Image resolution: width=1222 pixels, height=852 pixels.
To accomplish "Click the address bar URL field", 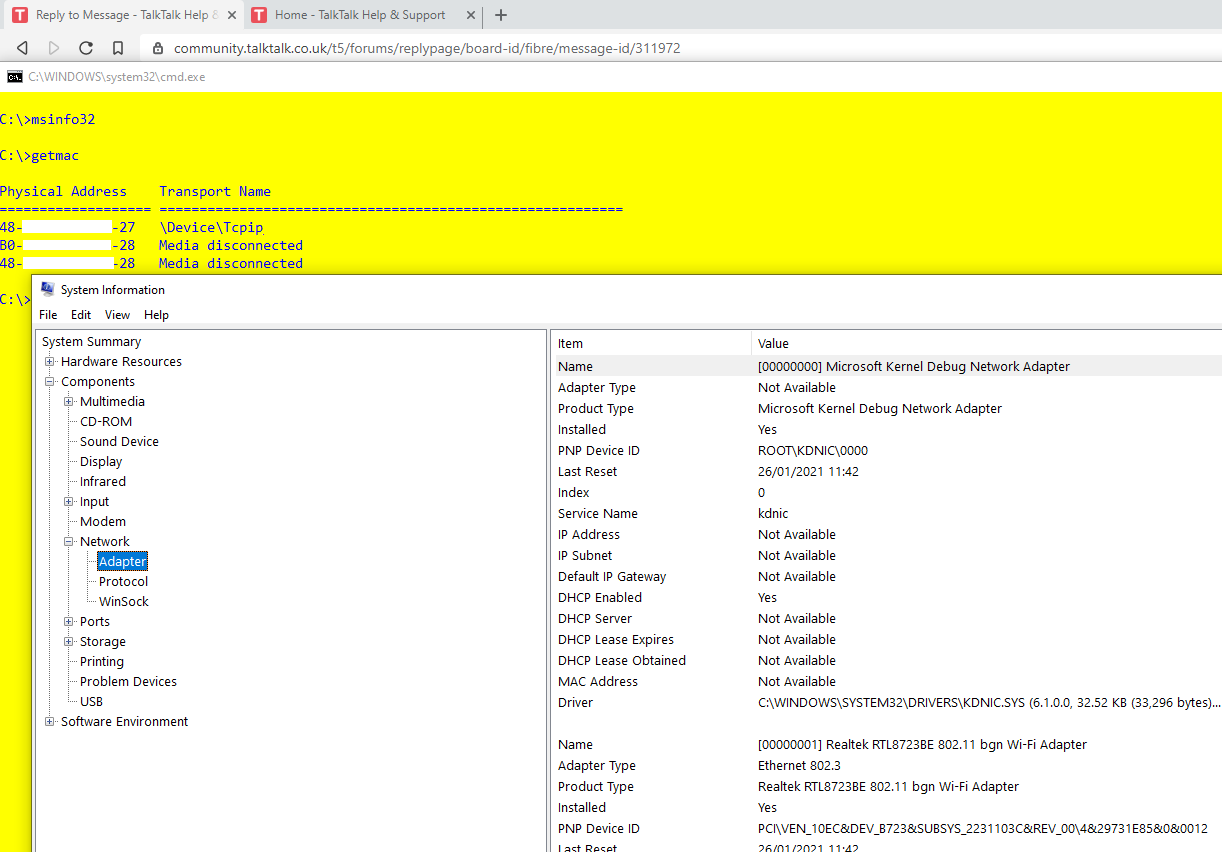I will click(427, 48).
